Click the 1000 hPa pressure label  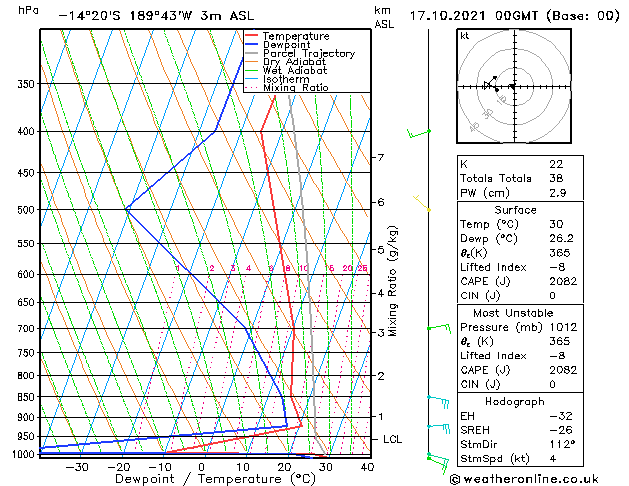[x=24, y=455]
